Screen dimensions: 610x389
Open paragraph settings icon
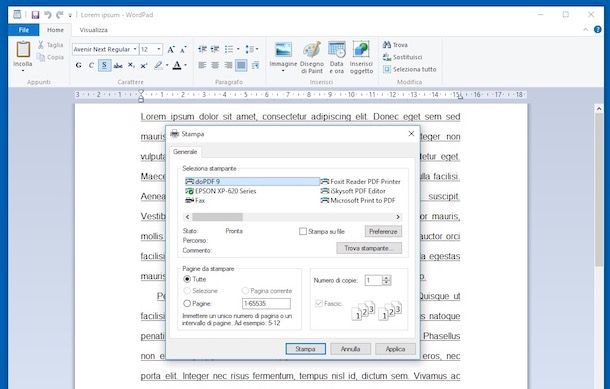[x=255, y=65]
